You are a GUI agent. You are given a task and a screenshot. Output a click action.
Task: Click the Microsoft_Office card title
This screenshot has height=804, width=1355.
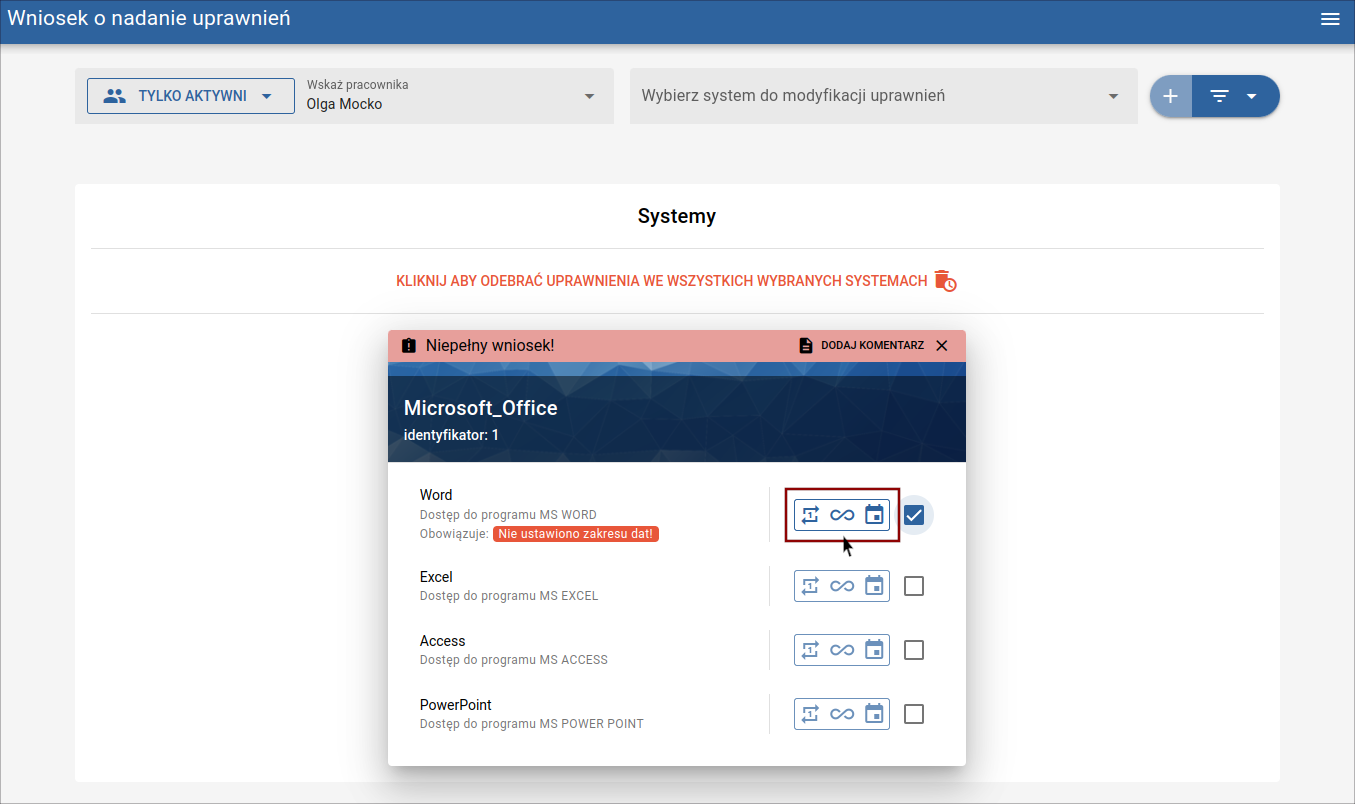481,408
